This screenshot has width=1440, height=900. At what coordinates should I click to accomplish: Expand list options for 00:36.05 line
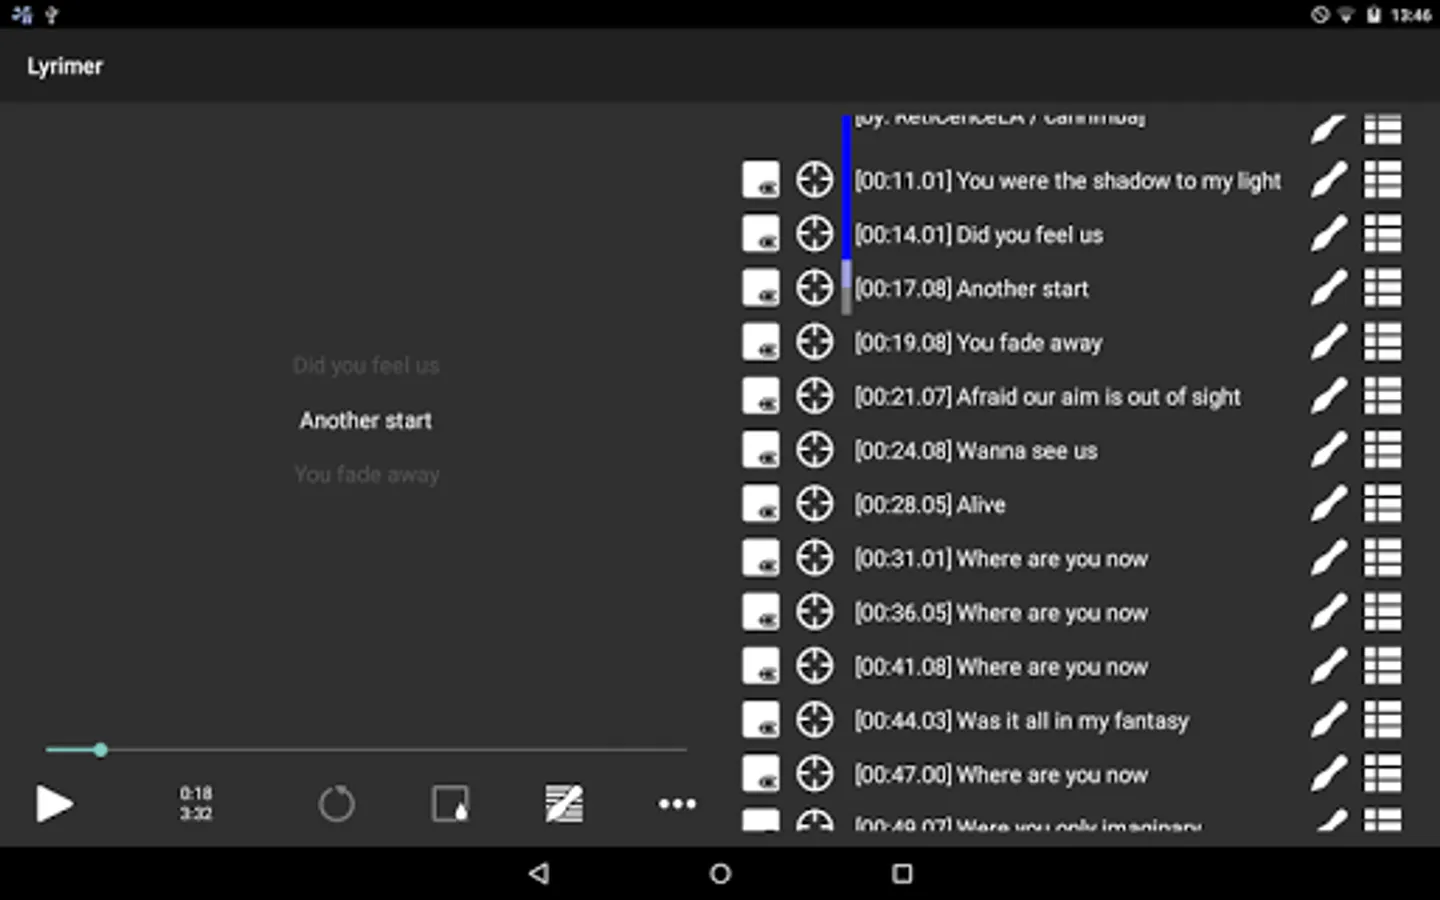tap(1383, 613)
